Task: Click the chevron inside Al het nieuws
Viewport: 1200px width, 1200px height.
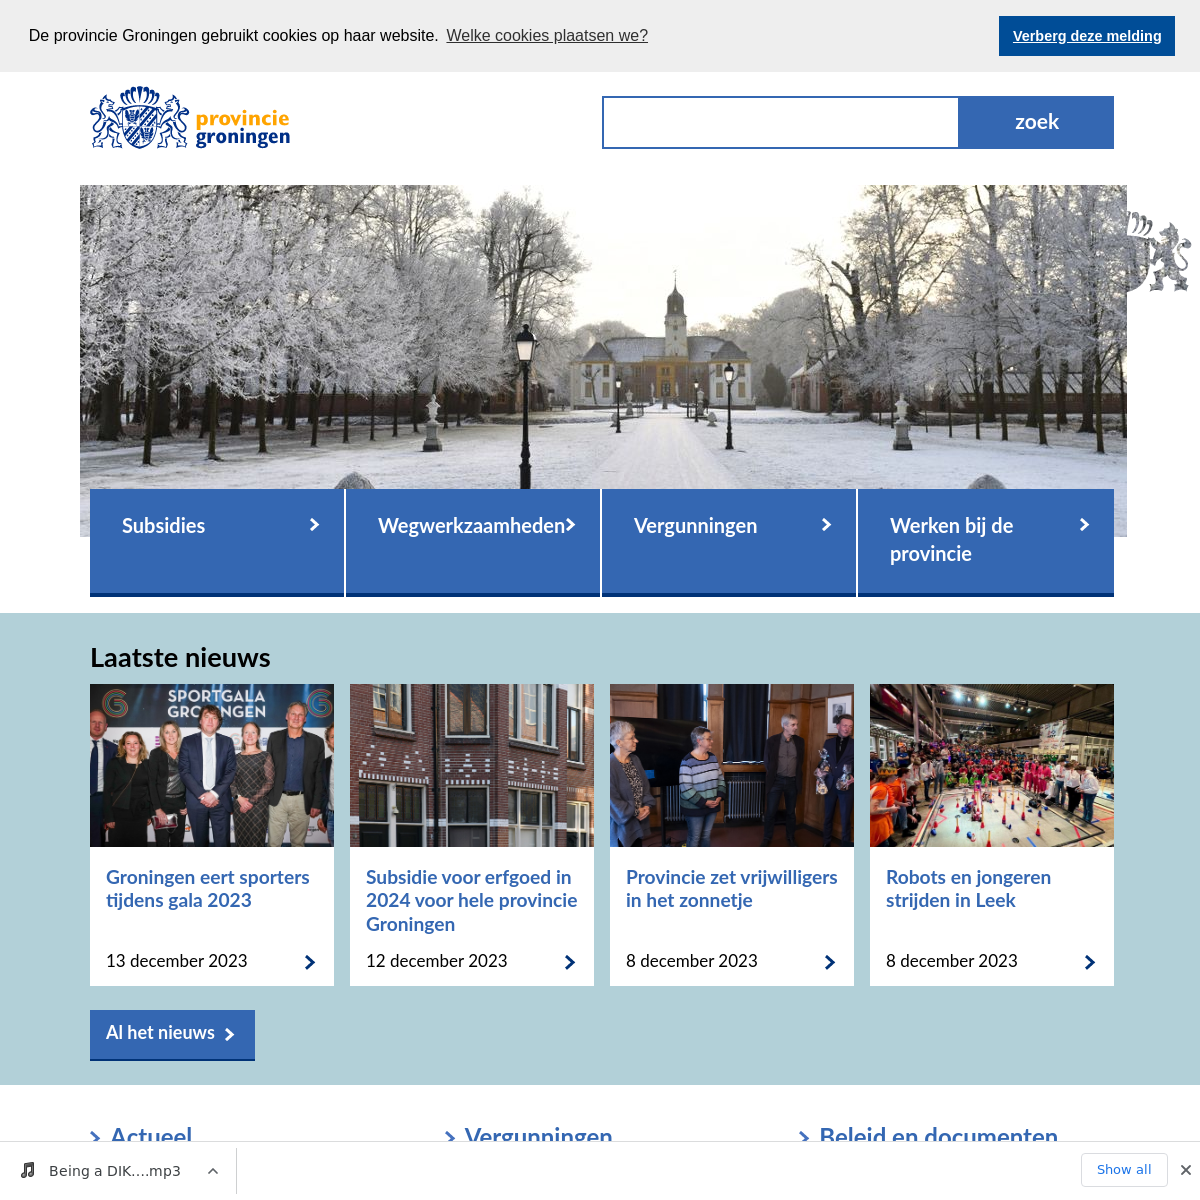Action: point(229,1035)
